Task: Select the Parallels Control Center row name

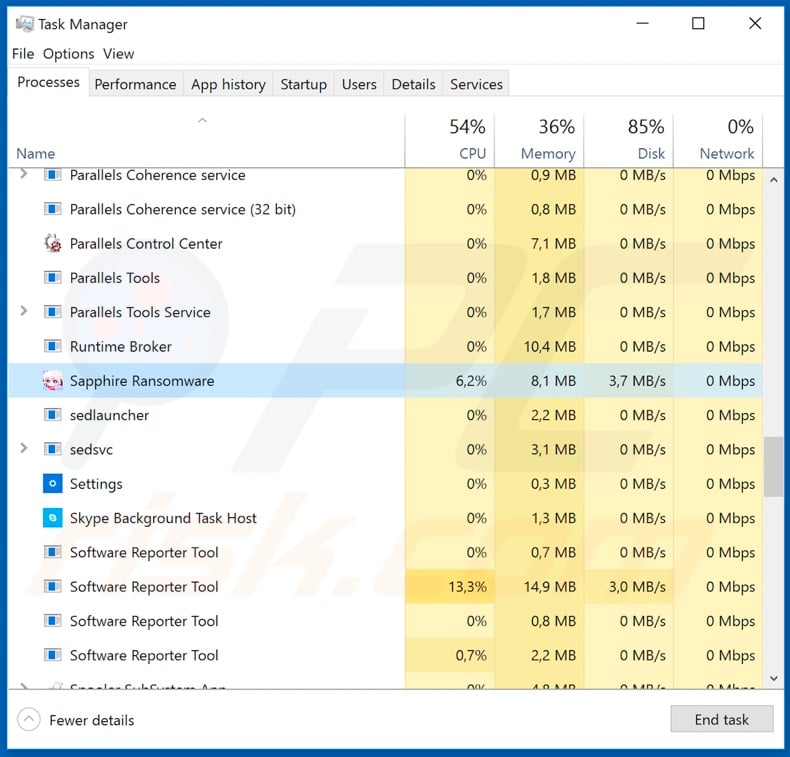Action: point(146,244)
